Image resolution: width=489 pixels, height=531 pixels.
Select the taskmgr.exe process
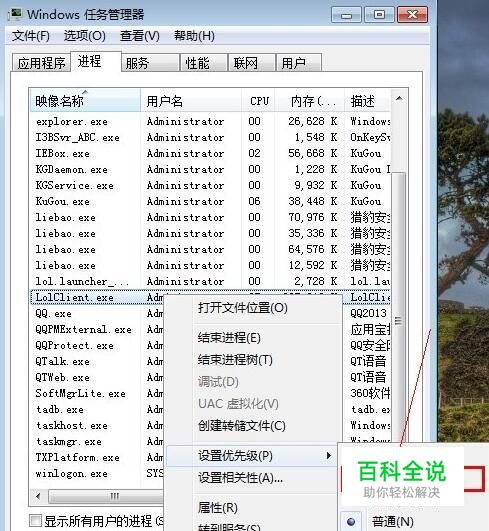coord(97,441)
